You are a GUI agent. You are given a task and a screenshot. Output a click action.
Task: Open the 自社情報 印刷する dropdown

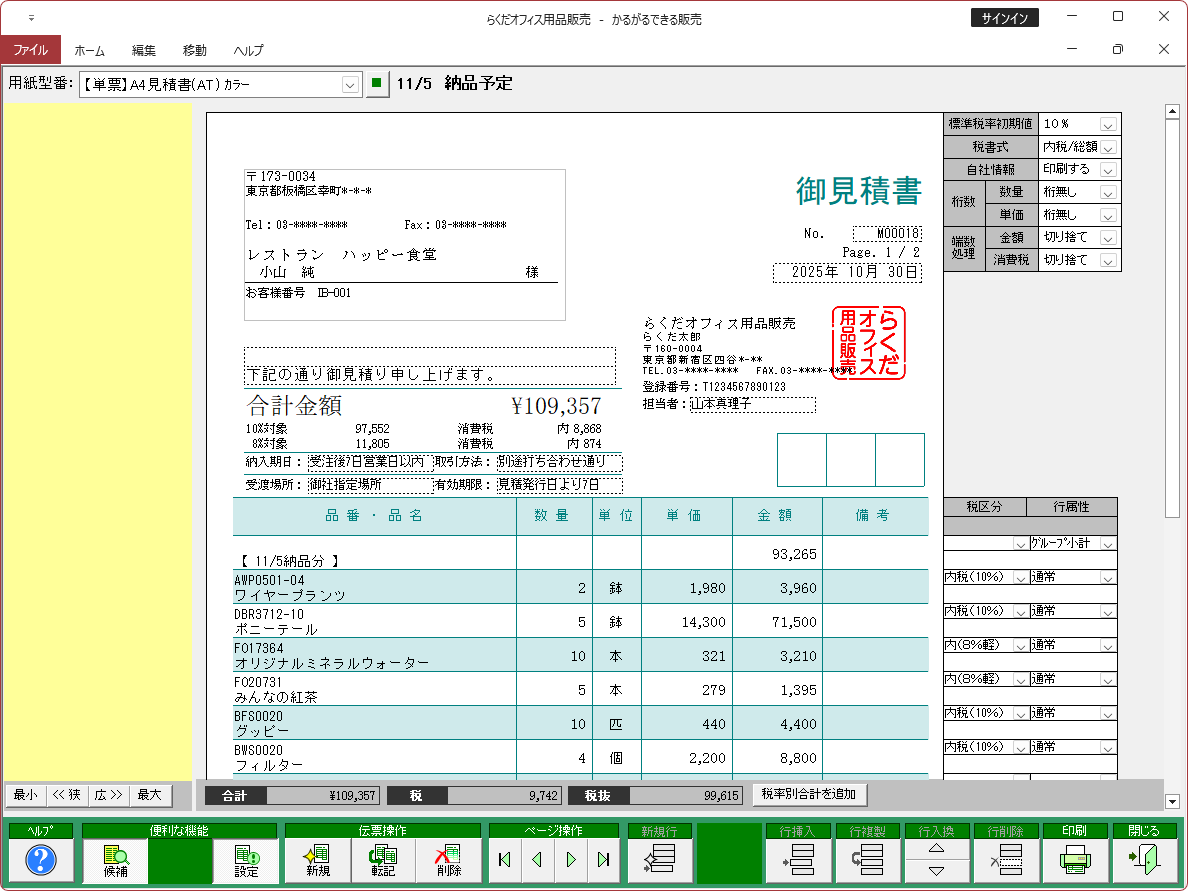tap(1108, 170)
